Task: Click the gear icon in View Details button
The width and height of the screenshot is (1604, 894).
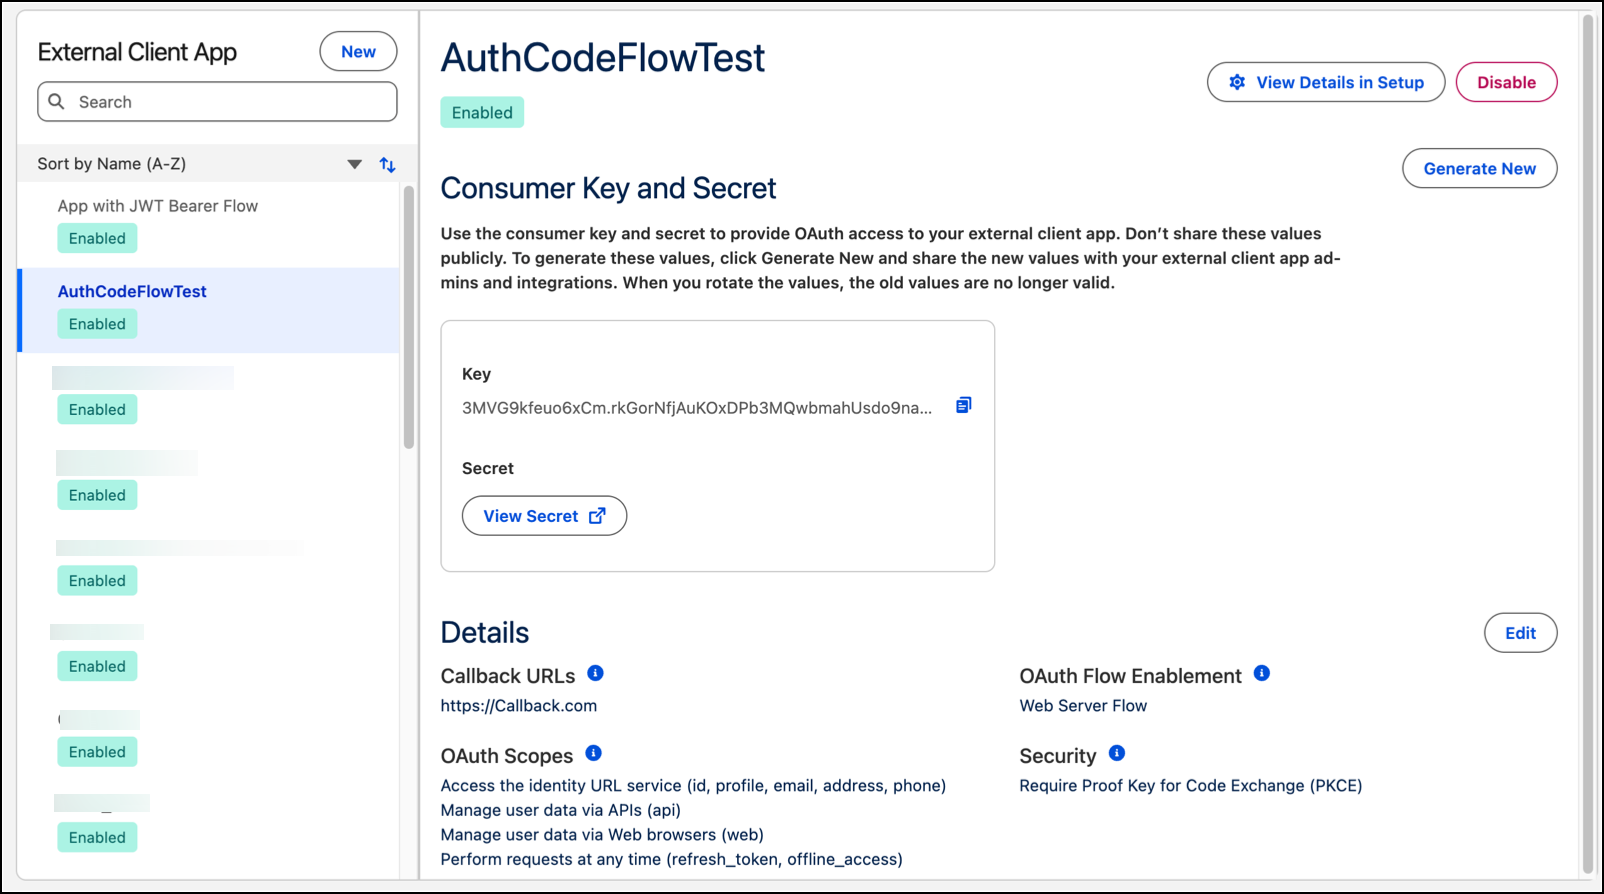Action: coord(1237,82)
